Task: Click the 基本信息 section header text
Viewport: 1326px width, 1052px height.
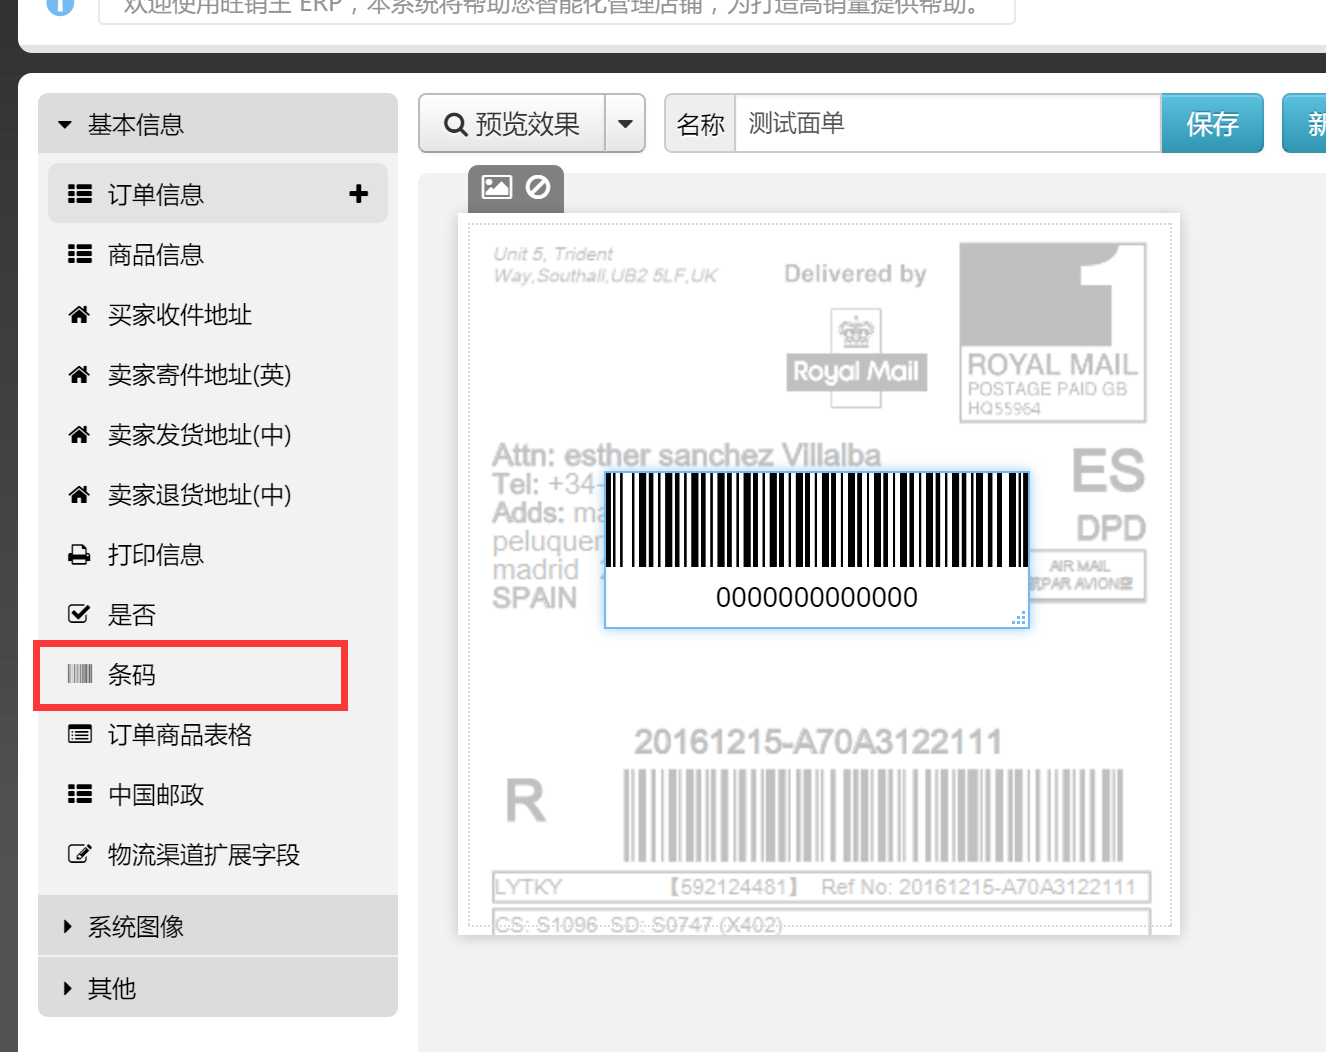Action: 136,125
